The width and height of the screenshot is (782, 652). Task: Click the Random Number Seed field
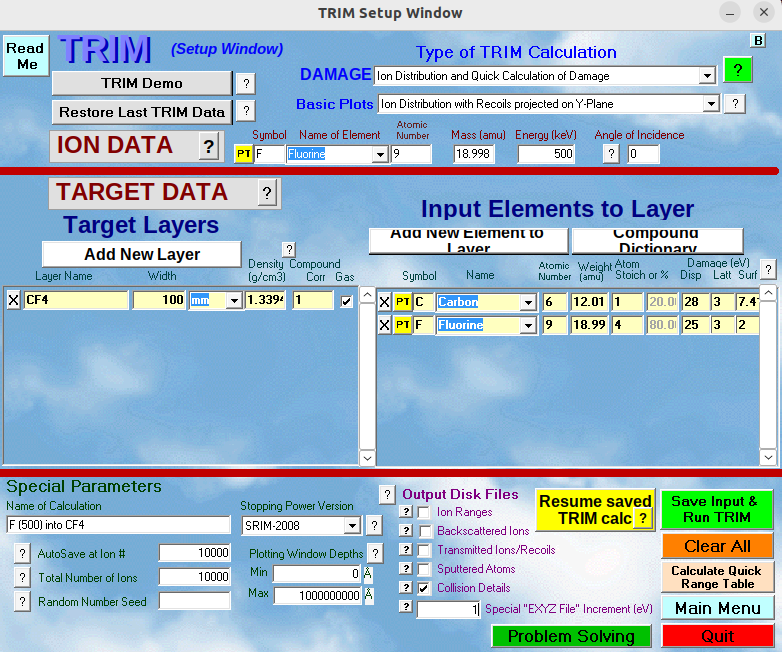[x=195, y=601]
